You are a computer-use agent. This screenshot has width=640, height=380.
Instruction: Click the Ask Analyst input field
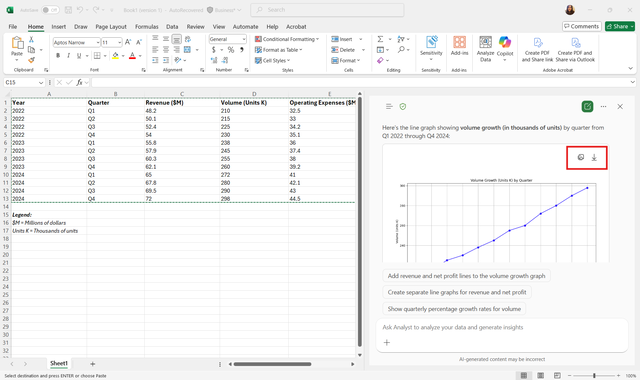502,327
